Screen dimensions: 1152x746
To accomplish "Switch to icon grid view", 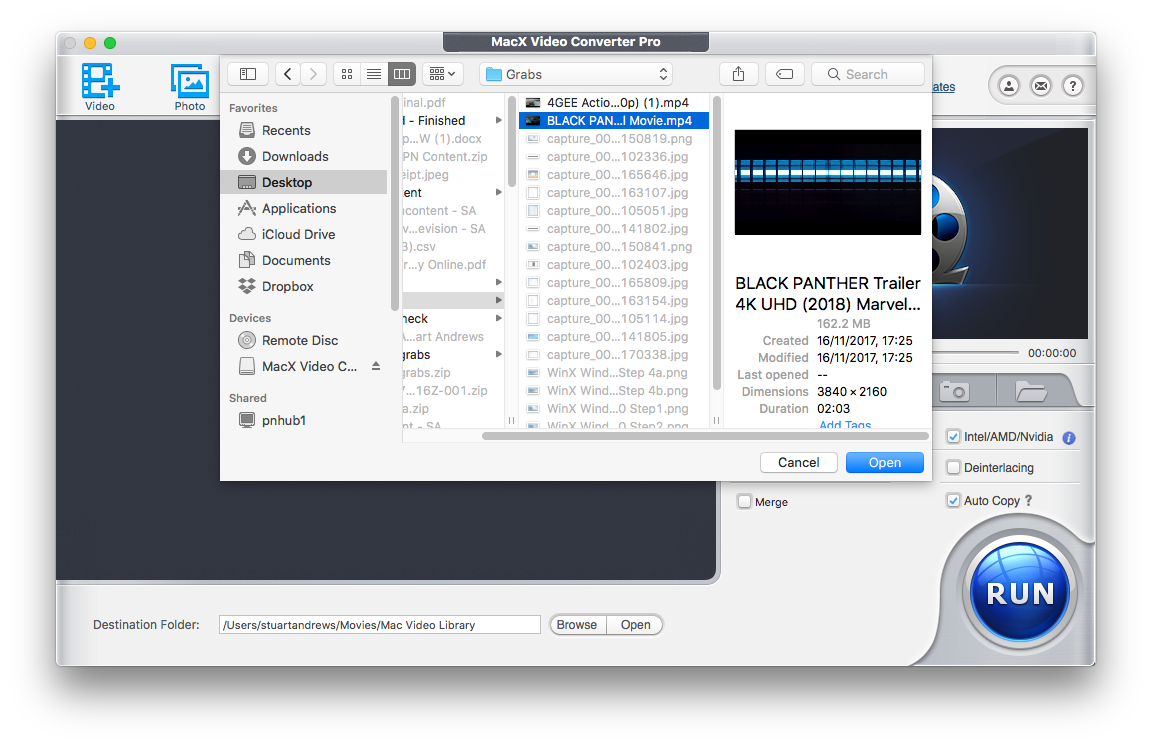I will click(x=347, y=74).
